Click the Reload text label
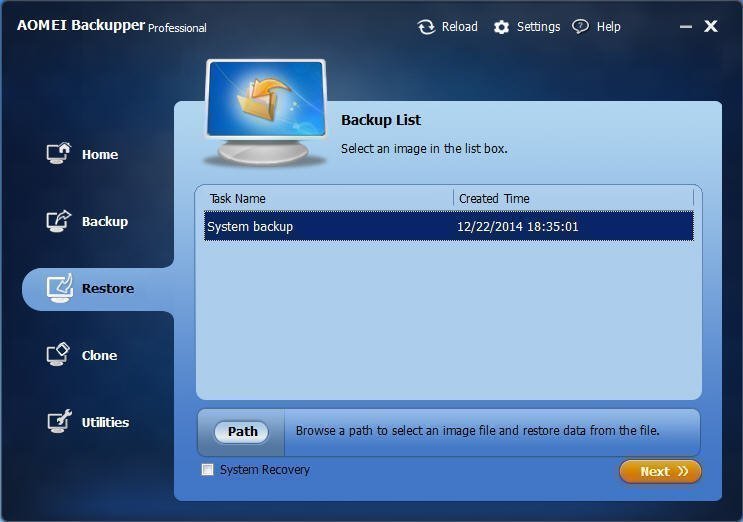This screenshot has width=743, height=522. pos(460,27)
